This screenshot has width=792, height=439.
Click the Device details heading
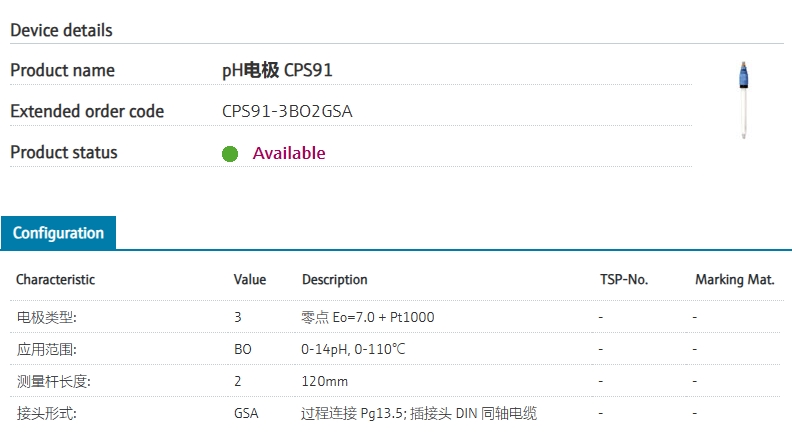pyautogui.click(x=61, y=30)
